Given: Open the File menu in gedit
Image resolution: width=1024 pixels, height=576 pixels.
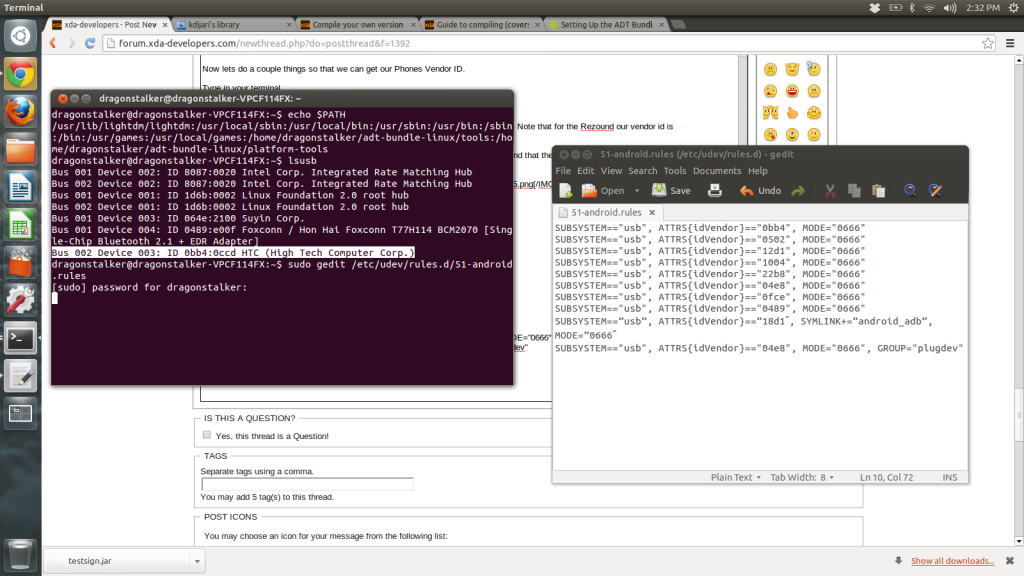Looking at the screenshot, I should [563, 171].
